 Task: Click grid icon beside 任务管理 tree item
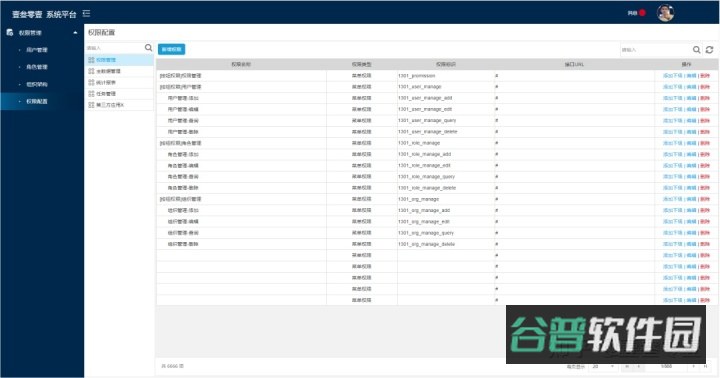tap(91, 94)
